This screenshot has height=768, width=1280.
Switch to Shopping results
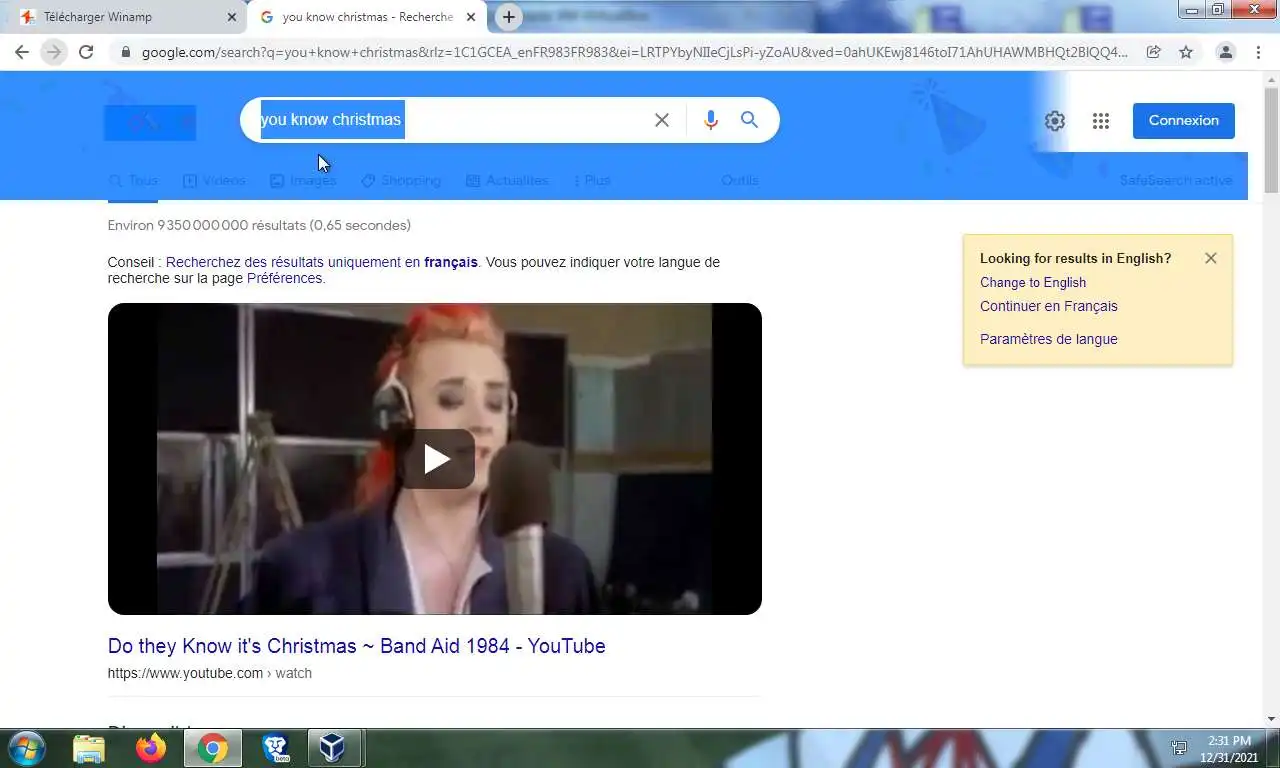click(401, 181)
